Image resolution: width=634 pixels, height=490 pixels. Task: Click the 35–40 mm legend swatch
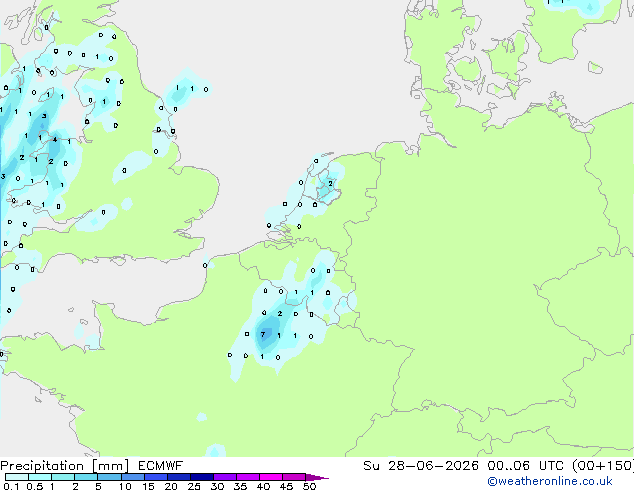[247, 477]
